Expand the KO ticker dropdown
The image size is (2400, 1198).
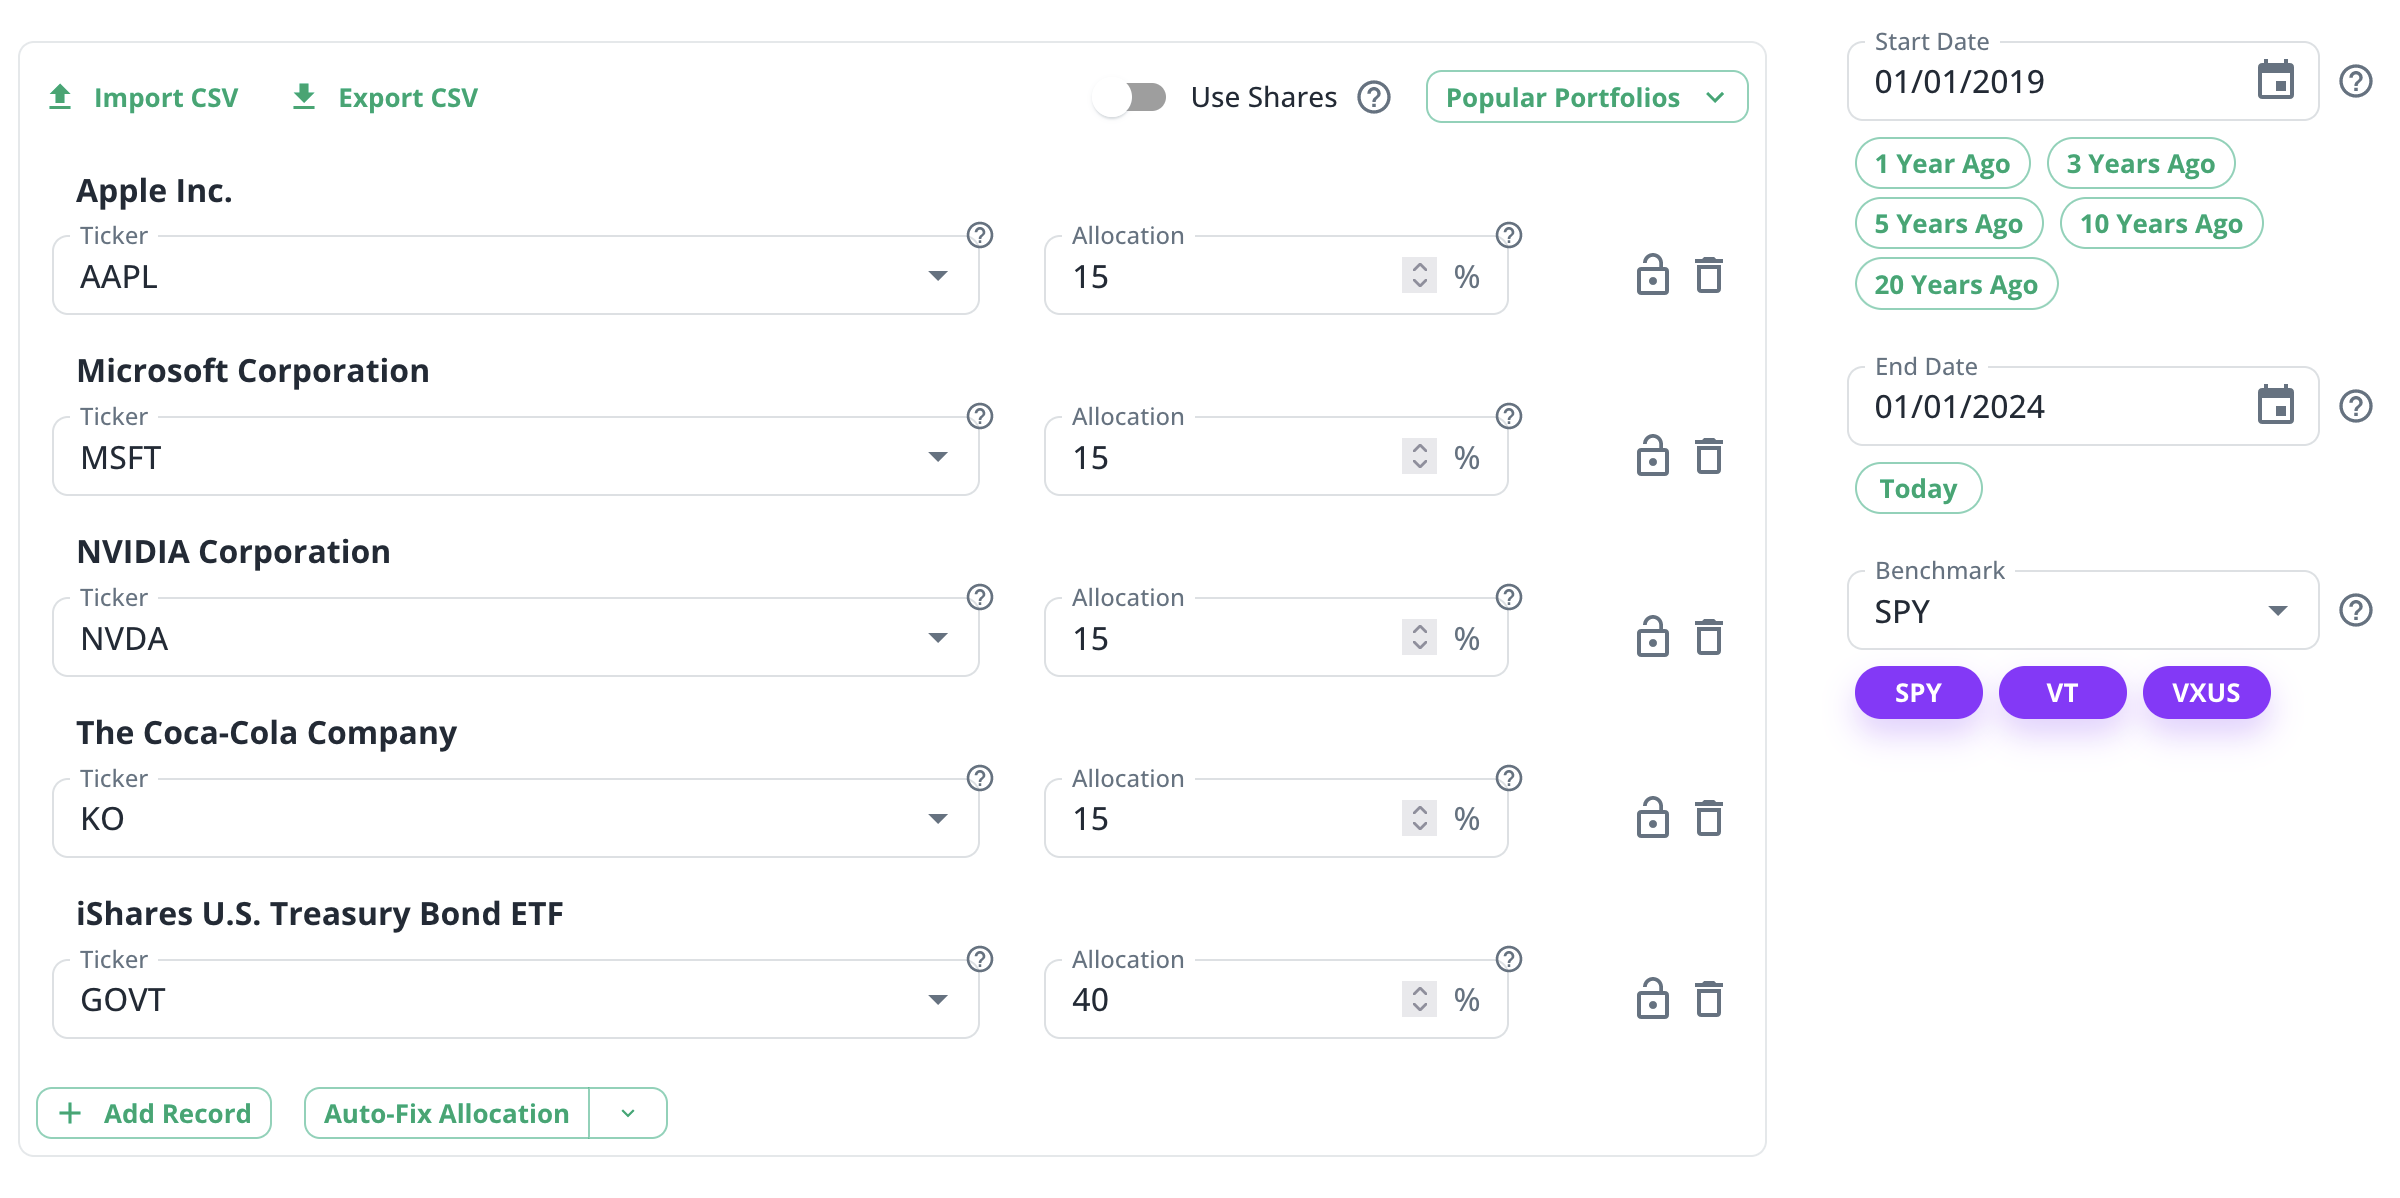[938, 819]
